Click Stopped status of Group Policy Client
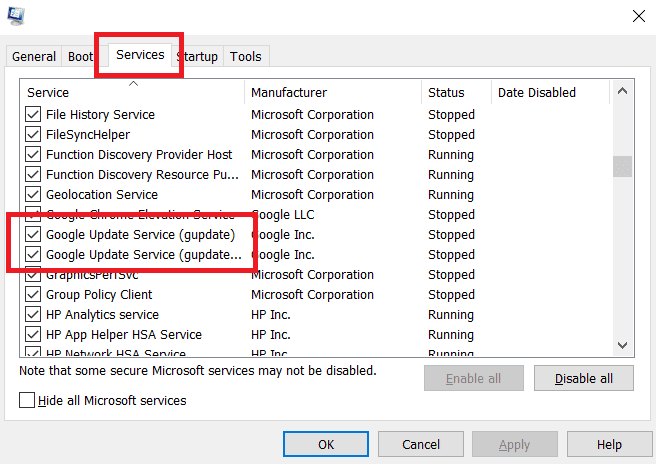This screenshot has height=464, width=656. (451, 295)
